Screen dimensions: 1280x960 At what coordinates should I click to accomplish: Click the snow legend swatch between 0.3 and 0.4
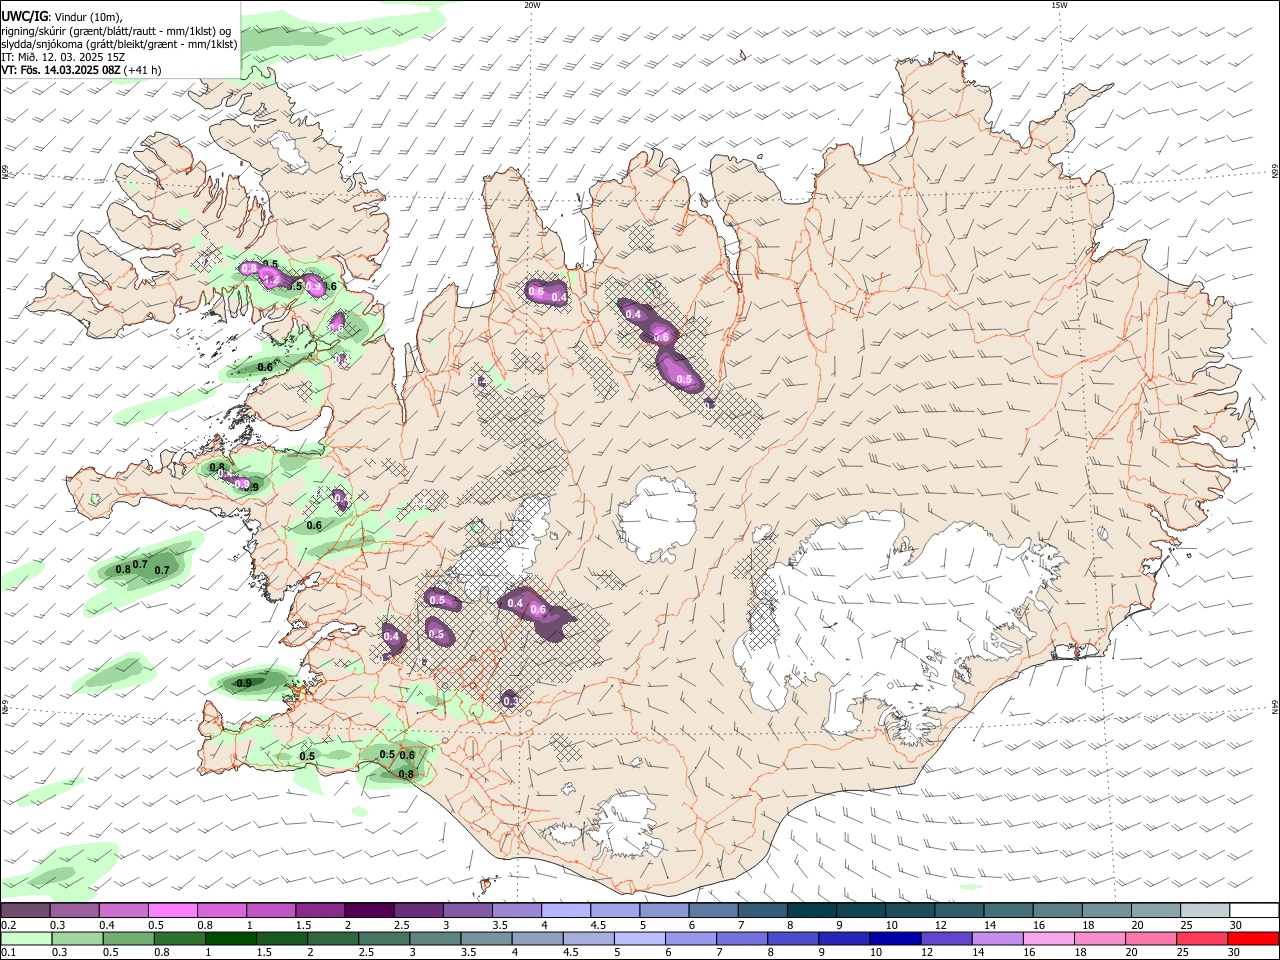(74, 910)
